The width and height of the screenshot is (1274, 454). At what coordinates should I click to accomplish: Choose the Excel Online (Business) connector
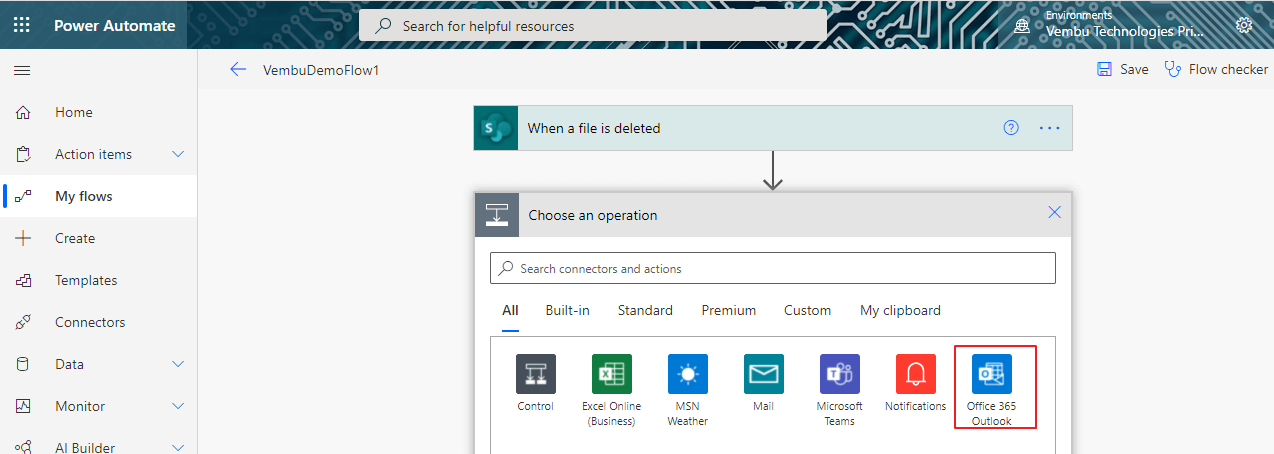coord(612,374)
